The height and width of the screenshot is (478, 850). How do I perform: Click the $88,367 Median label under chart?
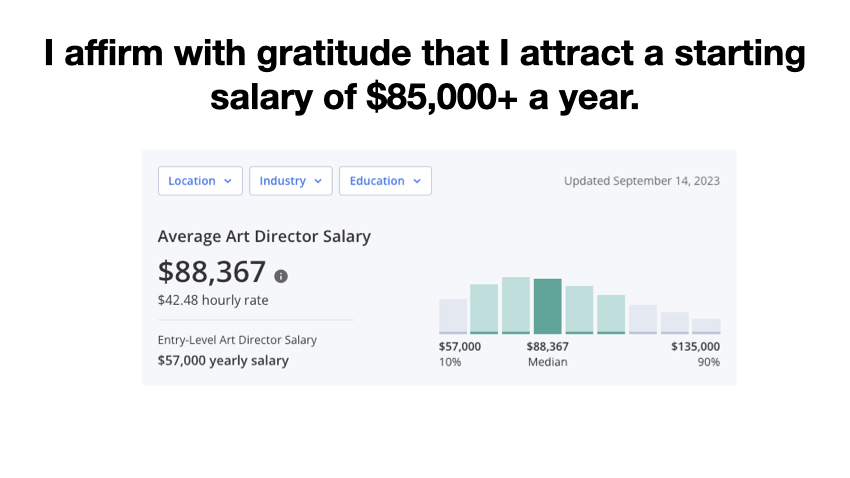(547, 354)
